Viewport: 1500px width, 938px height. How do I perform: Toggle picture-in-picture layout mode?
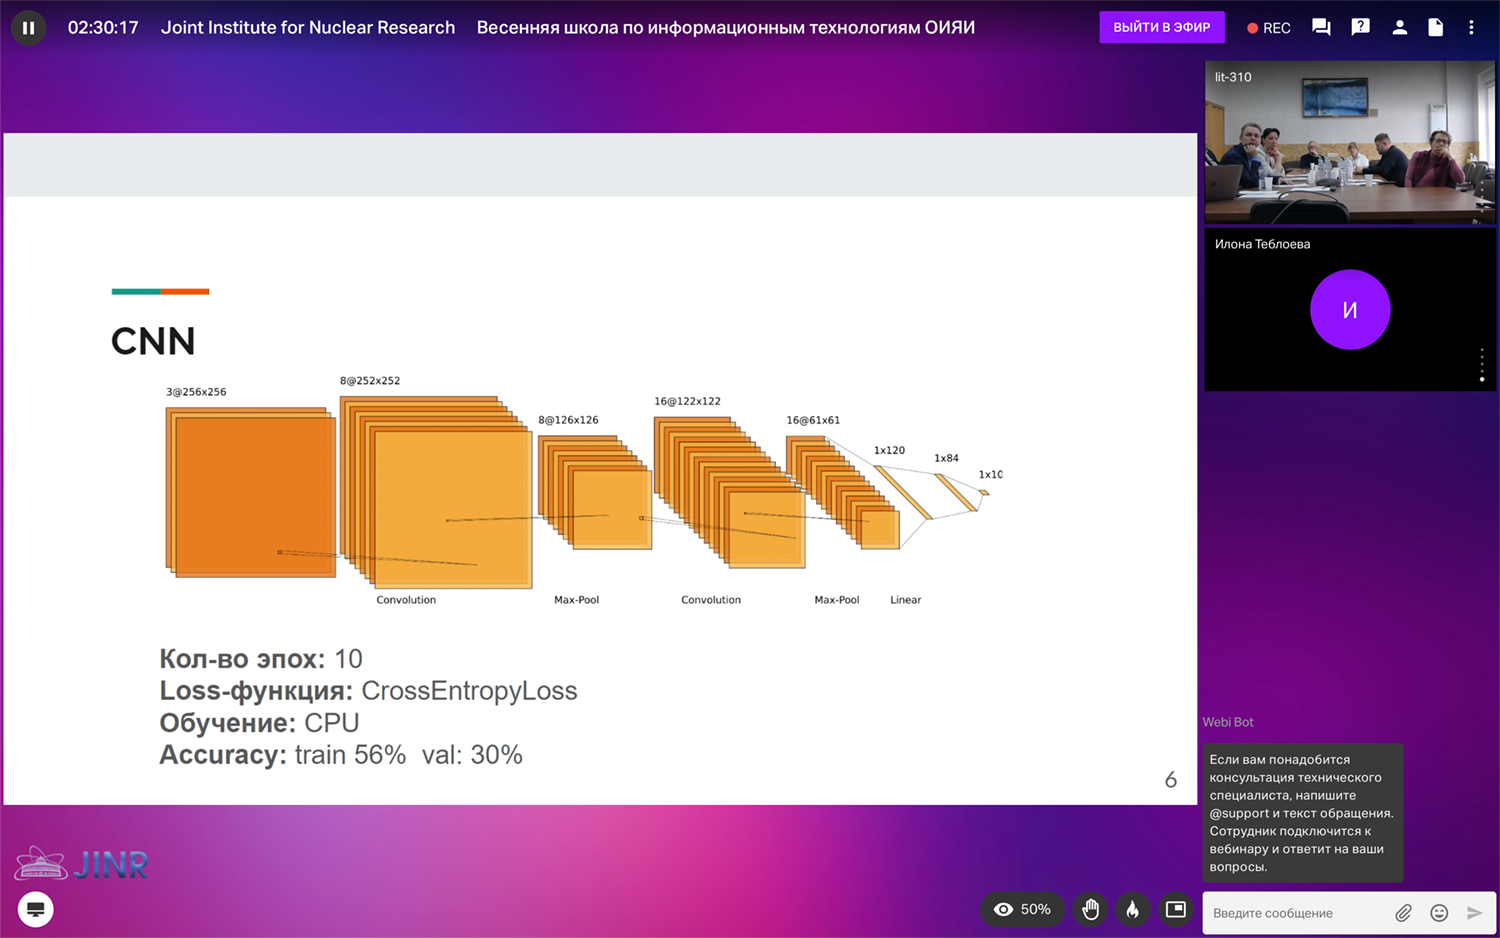pyautogui.click(x=1176, y=909)
